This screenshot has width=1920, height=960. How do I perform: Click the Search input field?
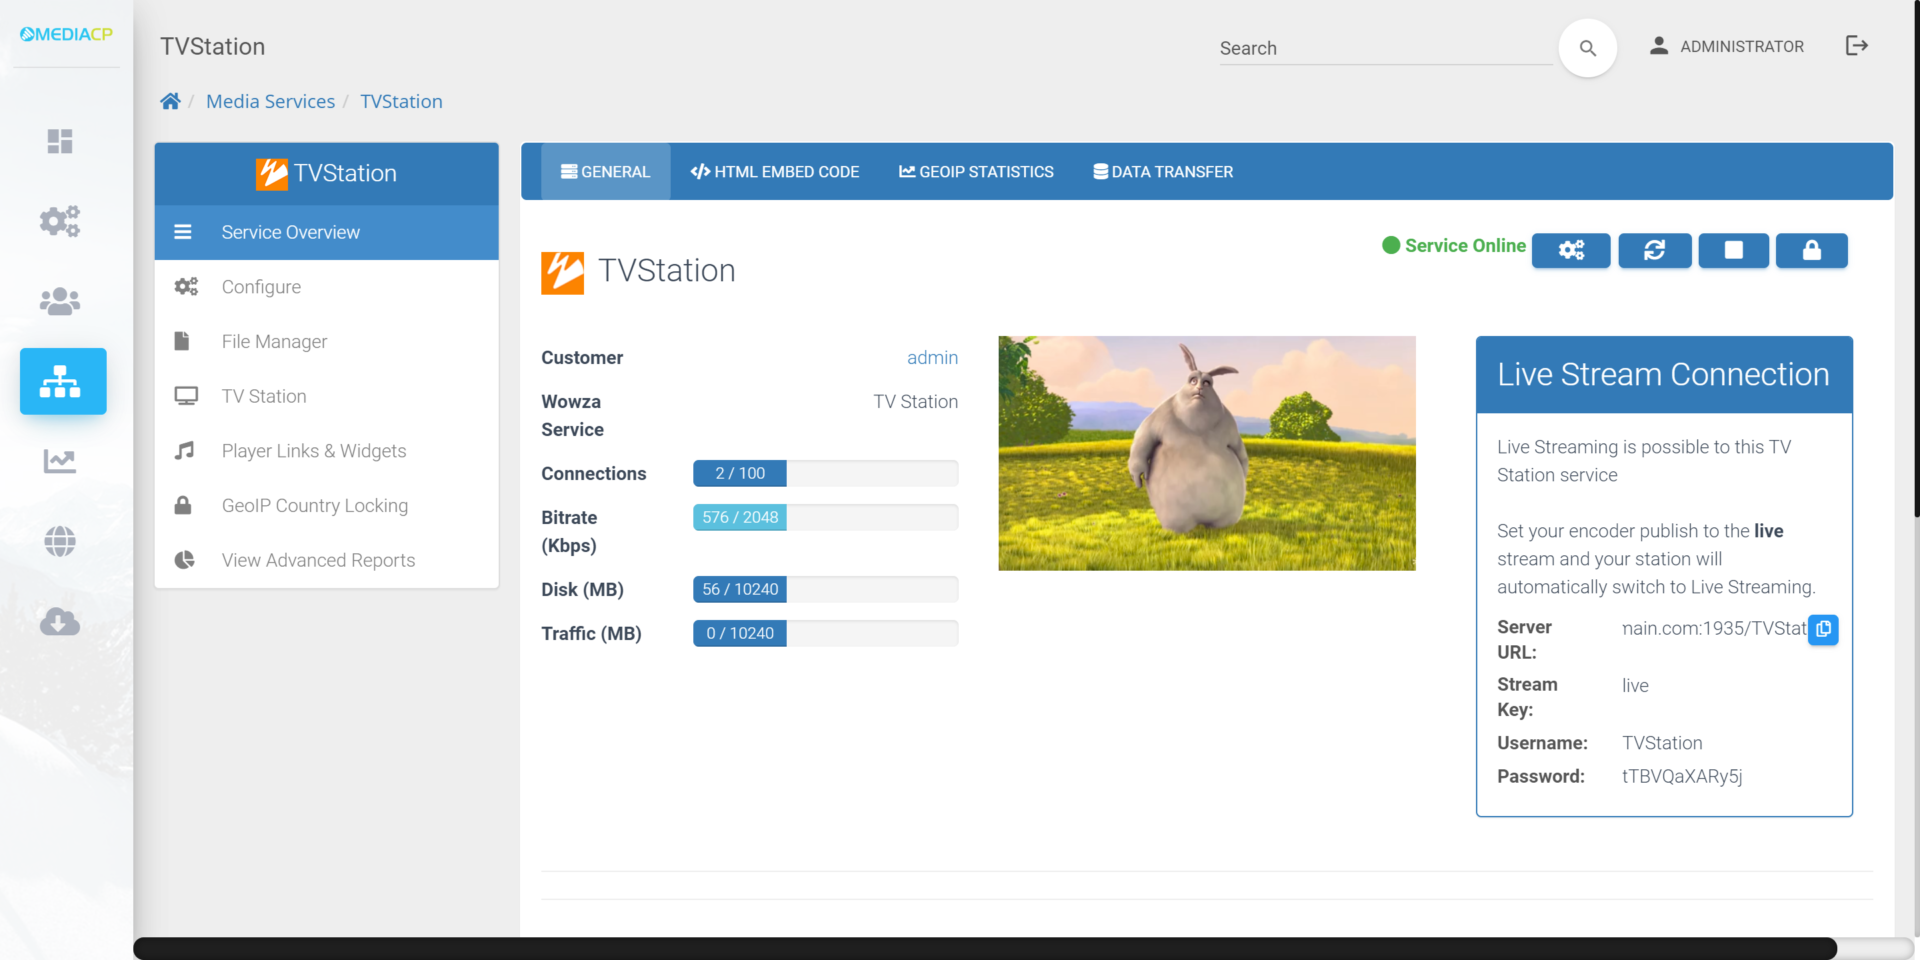coord(1386,48)
